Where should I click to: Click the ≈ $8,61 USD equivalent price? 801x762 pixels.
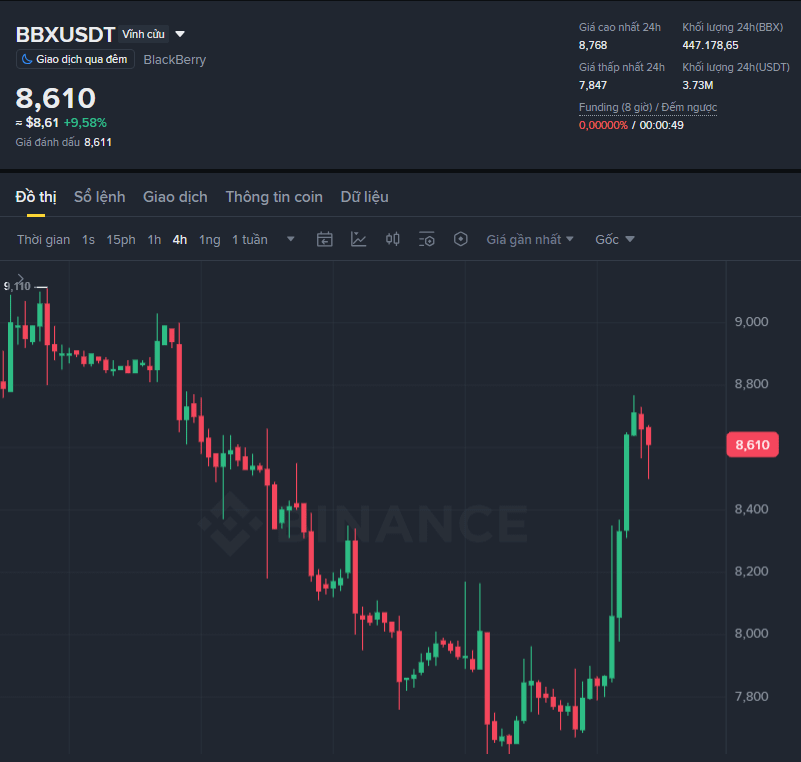point(37,123)
